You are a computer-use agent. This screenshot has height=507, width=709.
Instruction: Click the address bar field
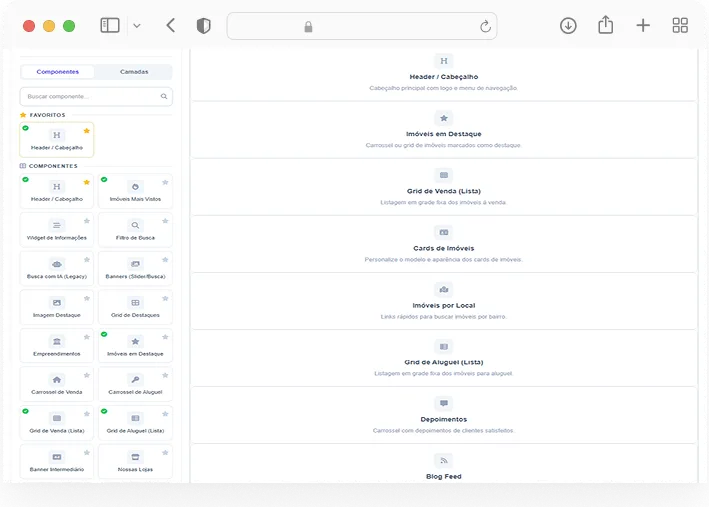coord(362,26)
